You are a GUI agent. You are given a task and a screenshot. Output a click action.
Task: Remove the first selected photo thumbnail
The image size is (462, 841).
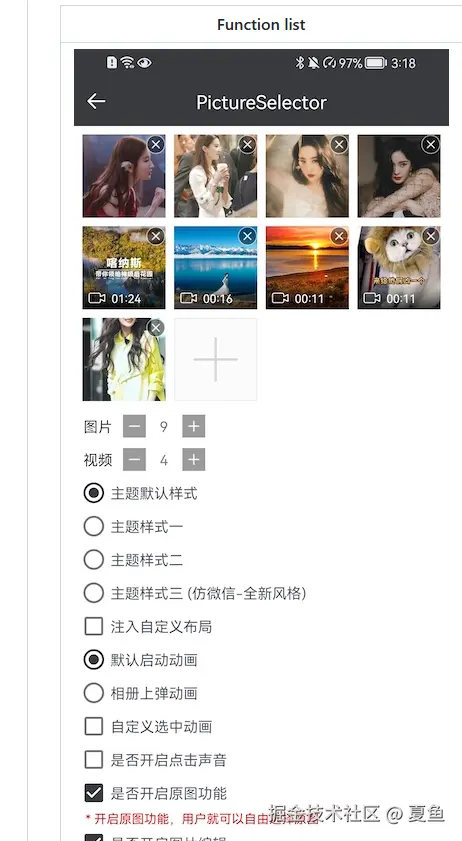[156, 144]
